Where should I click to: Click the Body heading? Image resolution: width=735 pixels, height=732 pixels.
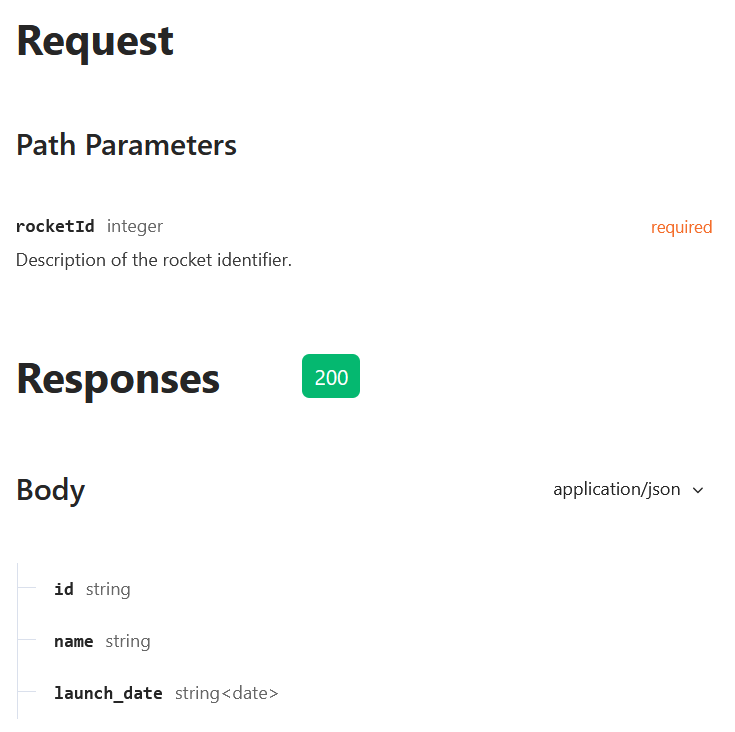click(x=51, y=490)
